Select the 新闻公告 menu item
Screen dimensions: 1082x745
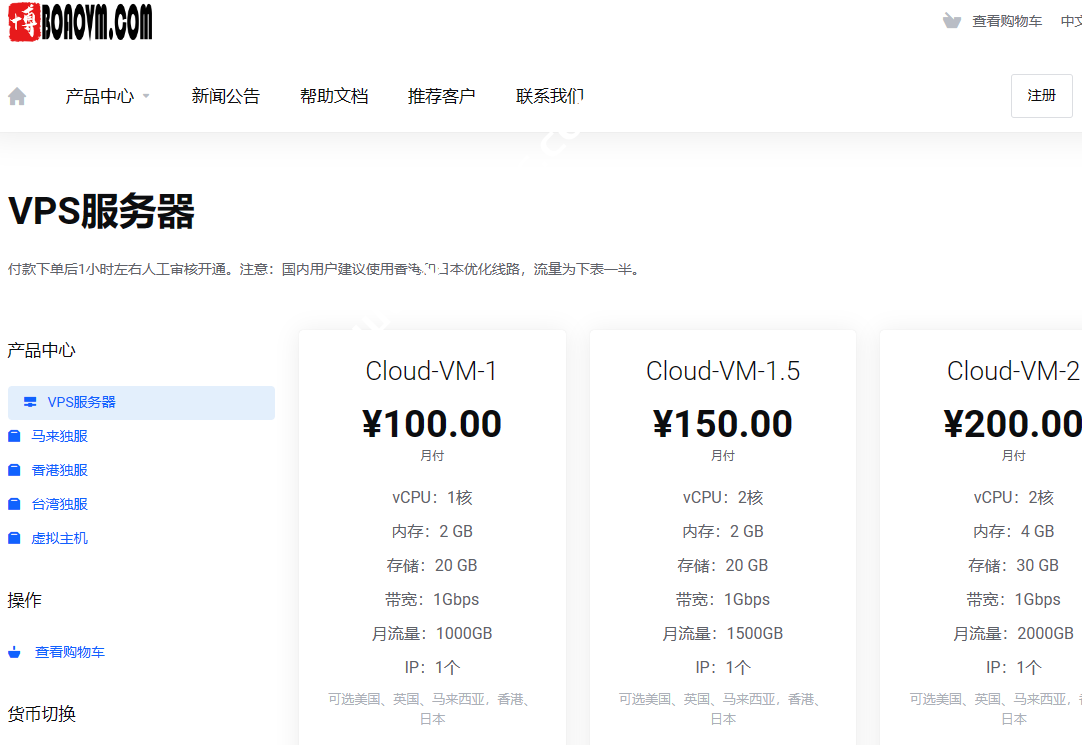pos(225,95)
